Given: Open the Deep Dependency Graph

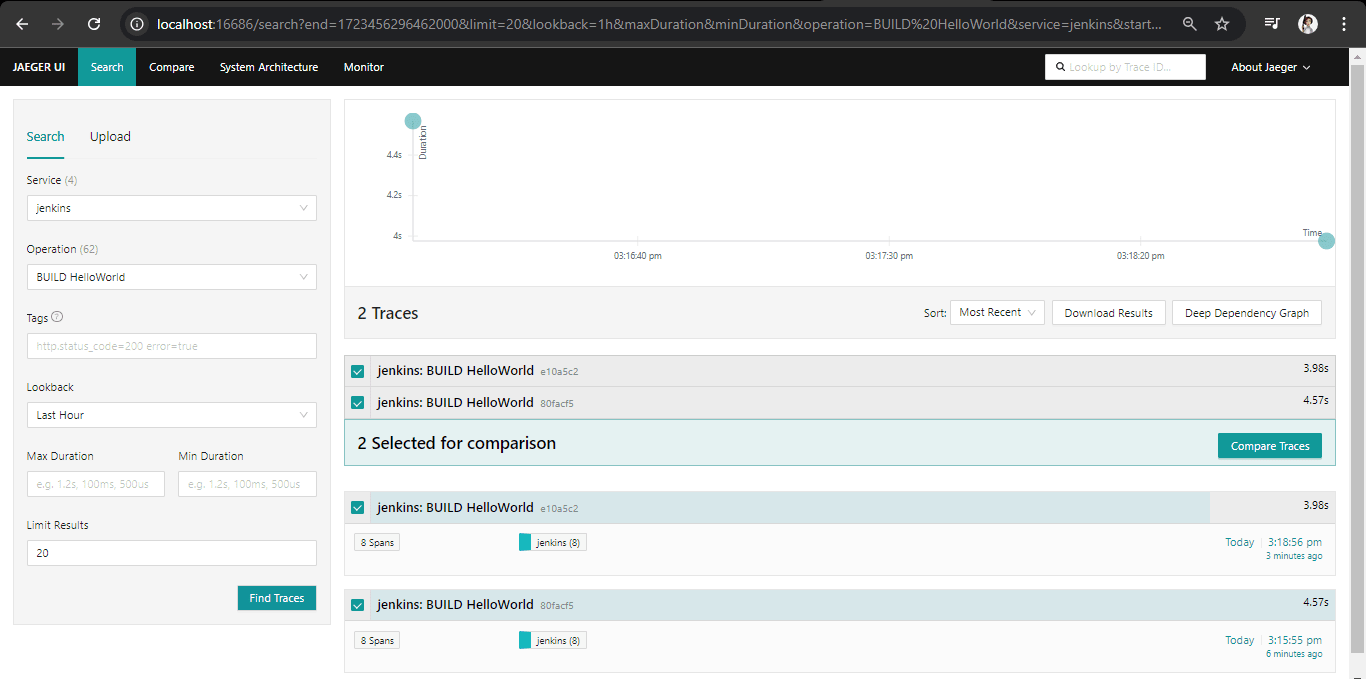Looking at the screenshot, I should tap(1247, 313).
